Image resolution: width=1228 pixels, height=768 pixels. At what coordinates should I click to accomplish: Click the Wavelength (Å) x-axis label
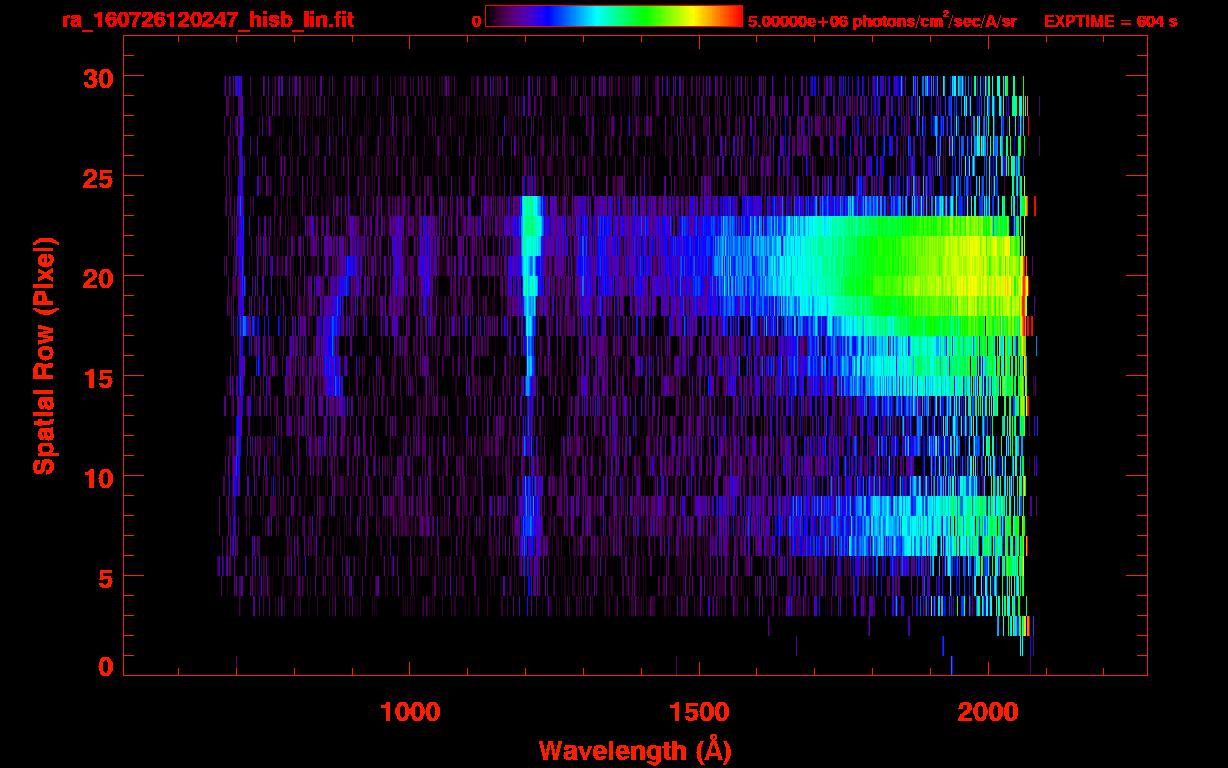click(x=635, y=750)
